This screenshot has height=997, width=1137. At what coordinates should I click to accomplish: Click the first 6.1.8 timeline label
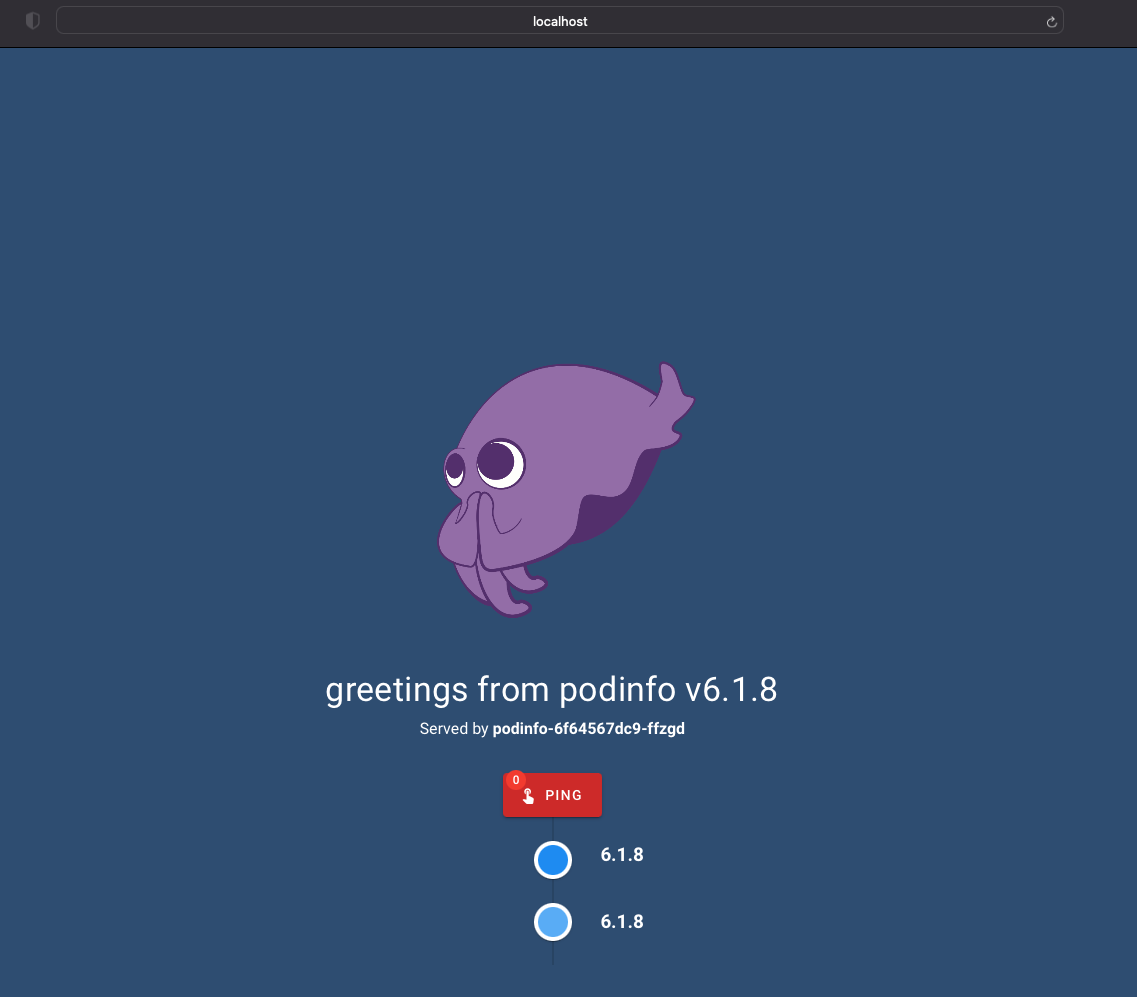click(621, 855)
